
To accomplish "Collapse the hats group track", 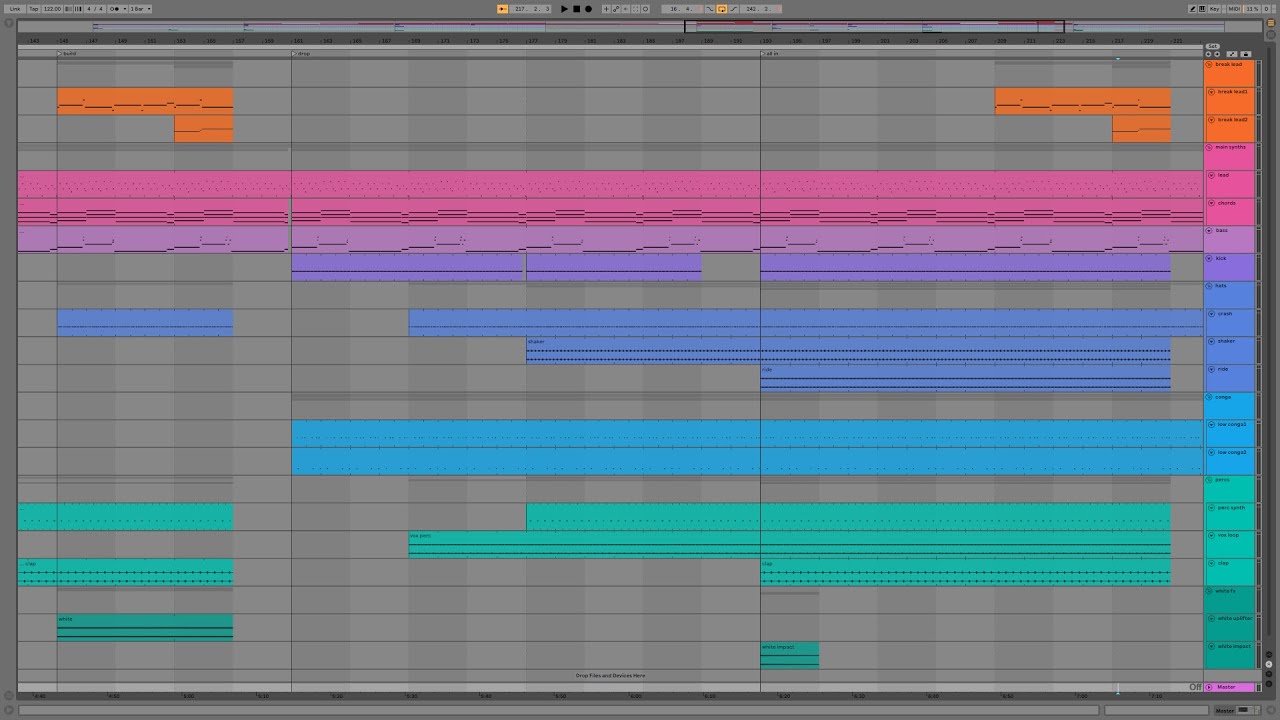I will tap(1209, 286).
